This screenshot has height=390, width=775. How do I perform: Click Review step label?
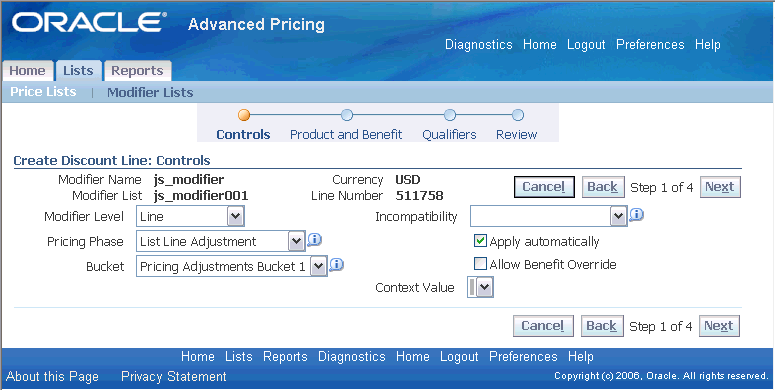(x=517, y=134)
